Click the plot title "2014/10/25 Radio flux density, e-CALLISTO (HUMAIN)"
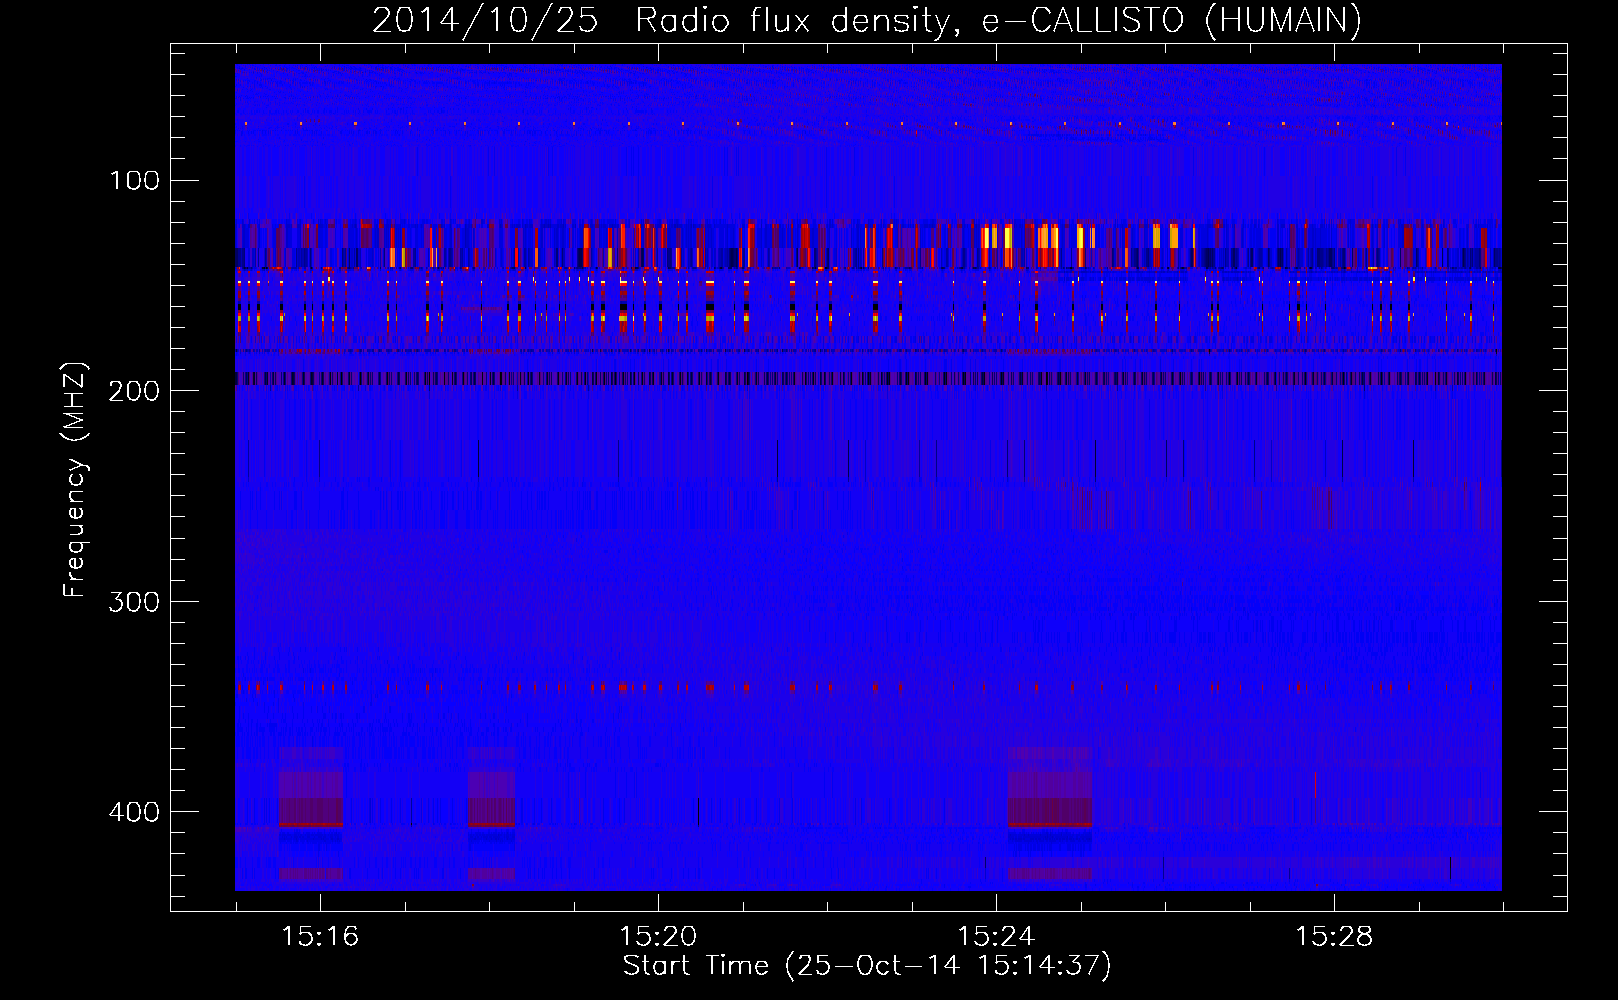 [x=867, y=21]
